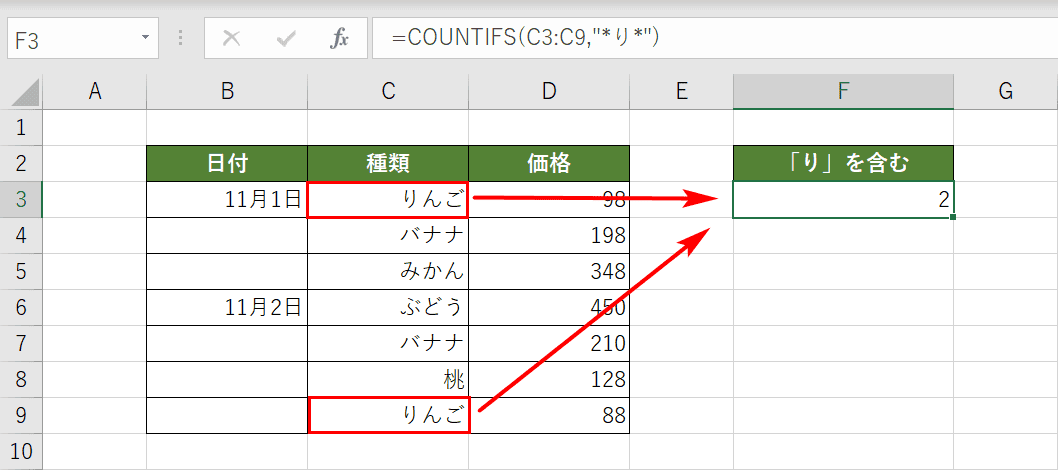The width and height of the screenshot is (1058, 470).
Task: Select row 7 header
Action: click(21, 344)
